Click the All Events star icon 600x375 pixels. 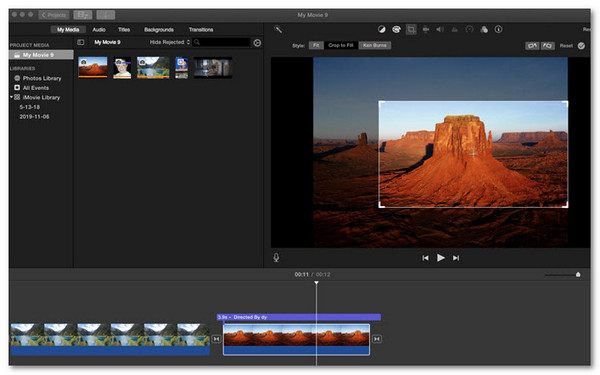pos(17,88)
